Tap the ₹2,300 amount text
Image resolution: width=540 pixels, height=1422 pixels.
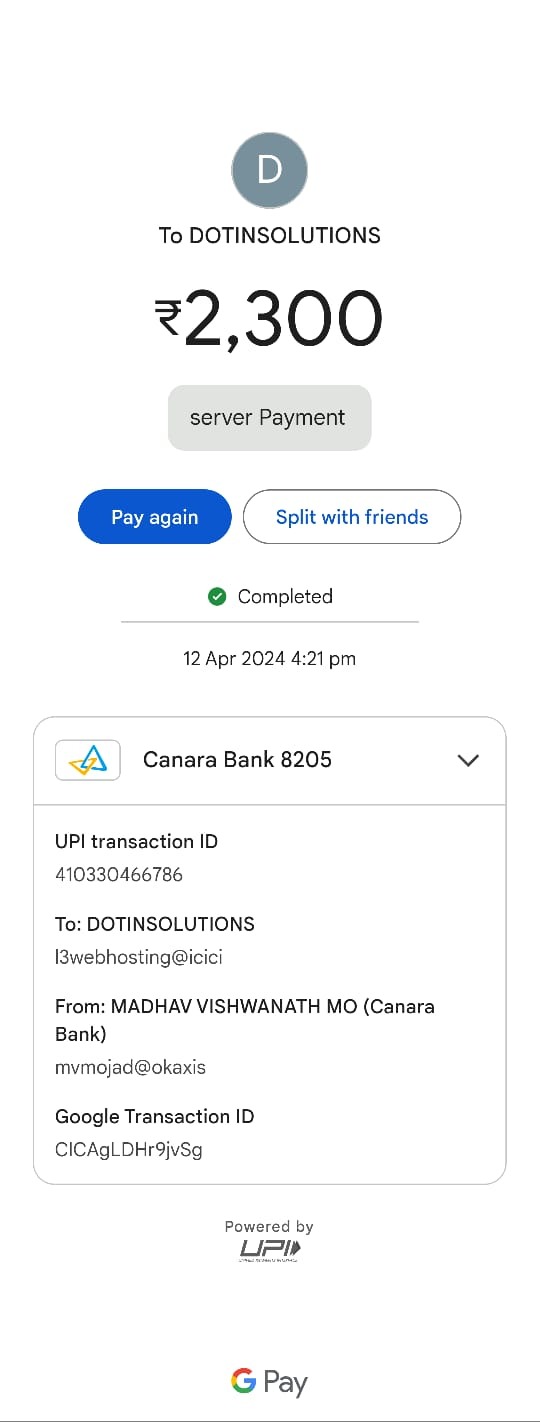(x=269, y=319)
